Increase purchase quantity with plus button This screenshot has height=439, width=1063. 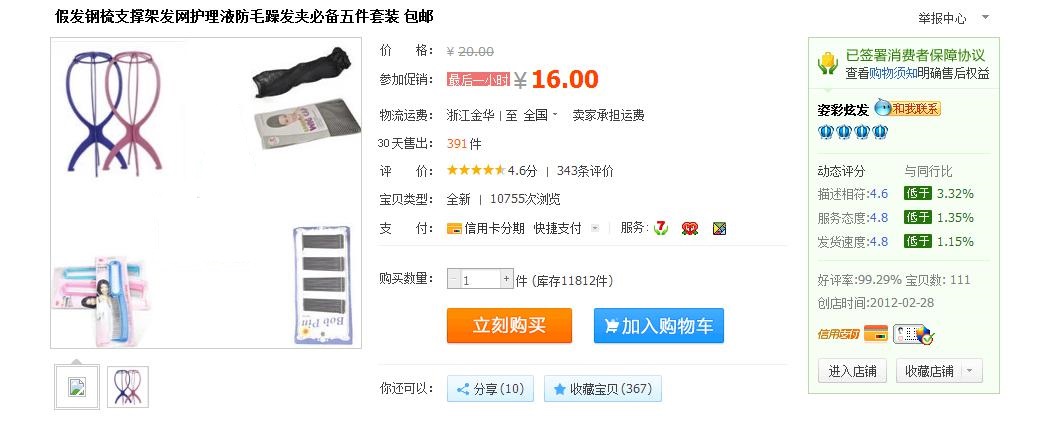pos(506,279)
